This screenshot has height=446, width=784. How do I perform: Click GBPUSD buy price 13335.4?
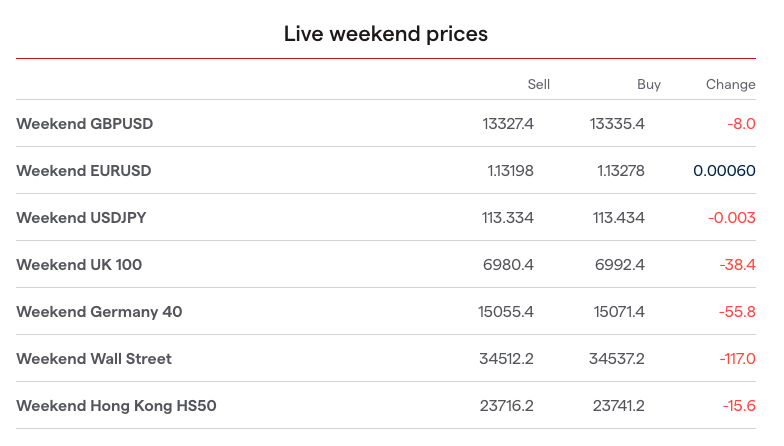617,124
